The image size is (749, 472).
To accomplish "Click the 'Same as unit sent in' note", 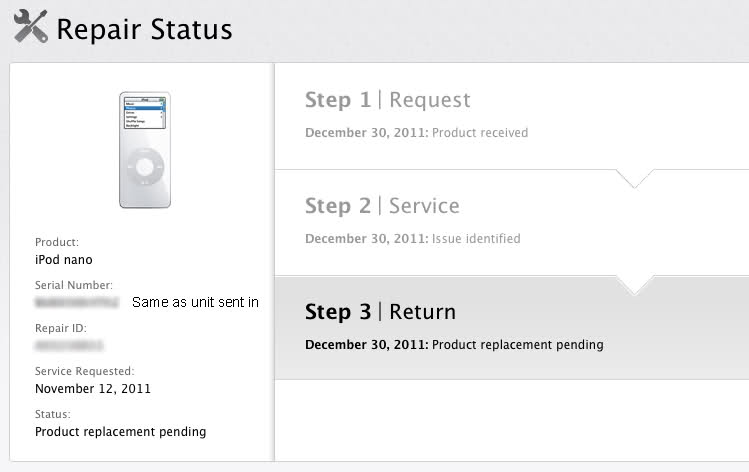I will click(195, 302).
